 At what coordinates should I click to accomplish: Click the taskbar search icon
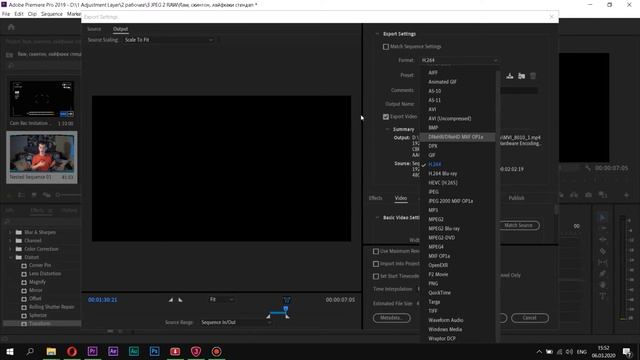point(30,351)
